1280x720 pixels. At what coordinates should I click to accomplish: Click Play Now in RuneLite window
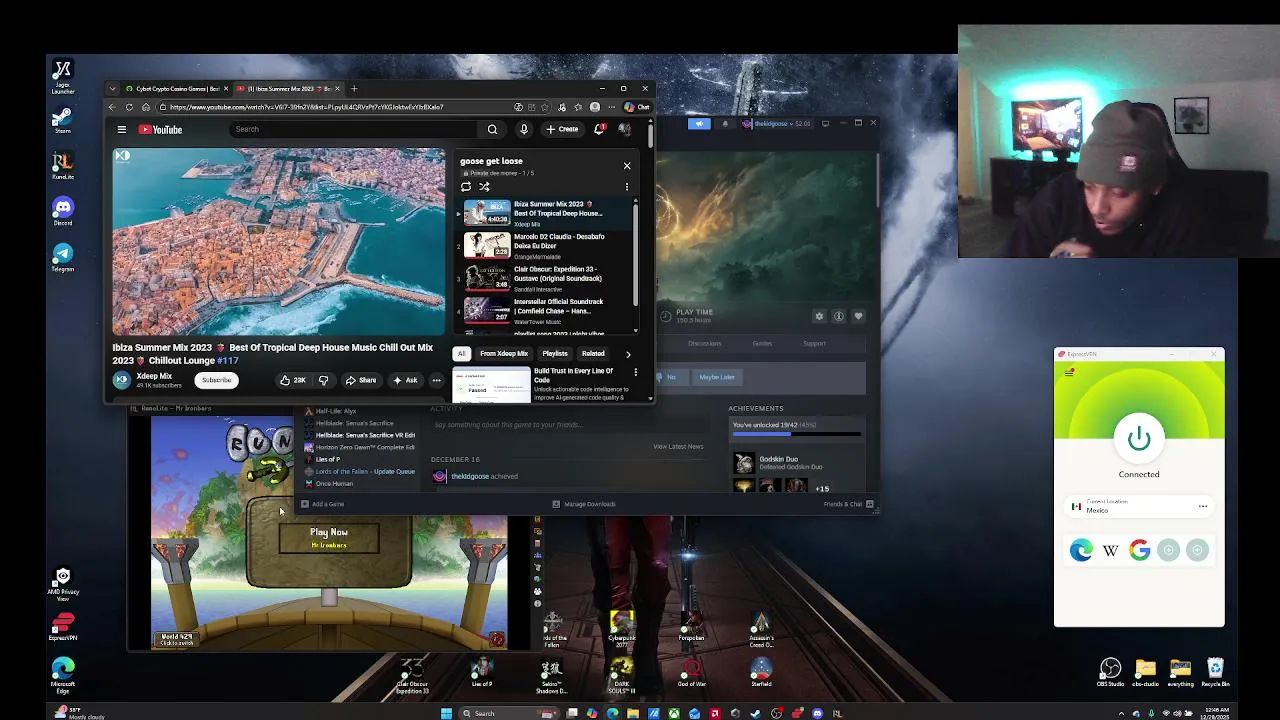point(329,538)
